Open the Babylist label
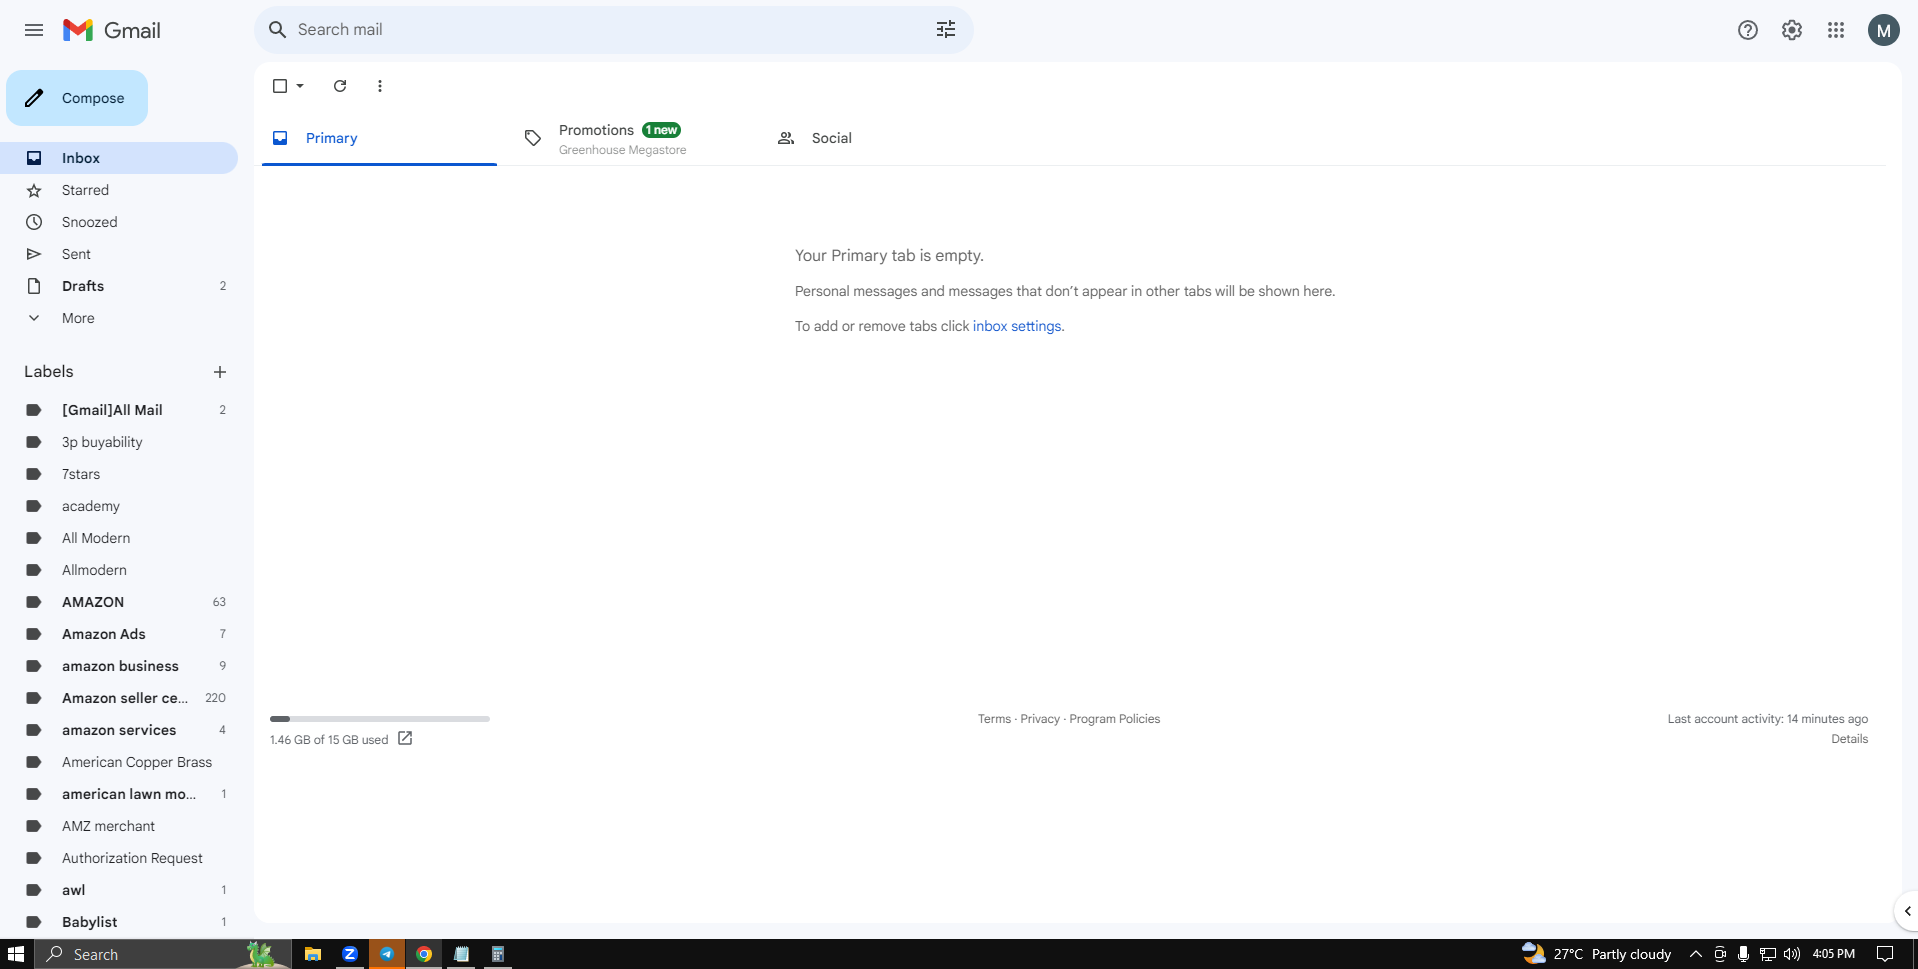The image size is (1918, 969). pyautogui.click(x=119, y=922)
